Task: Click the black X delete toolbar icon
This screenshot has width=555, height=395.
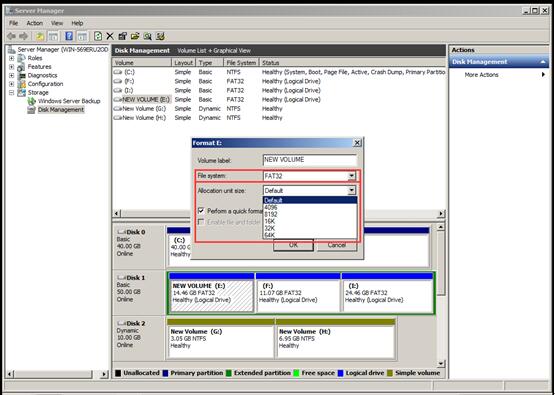Action: pyautogui.click(x=110, y=36)
